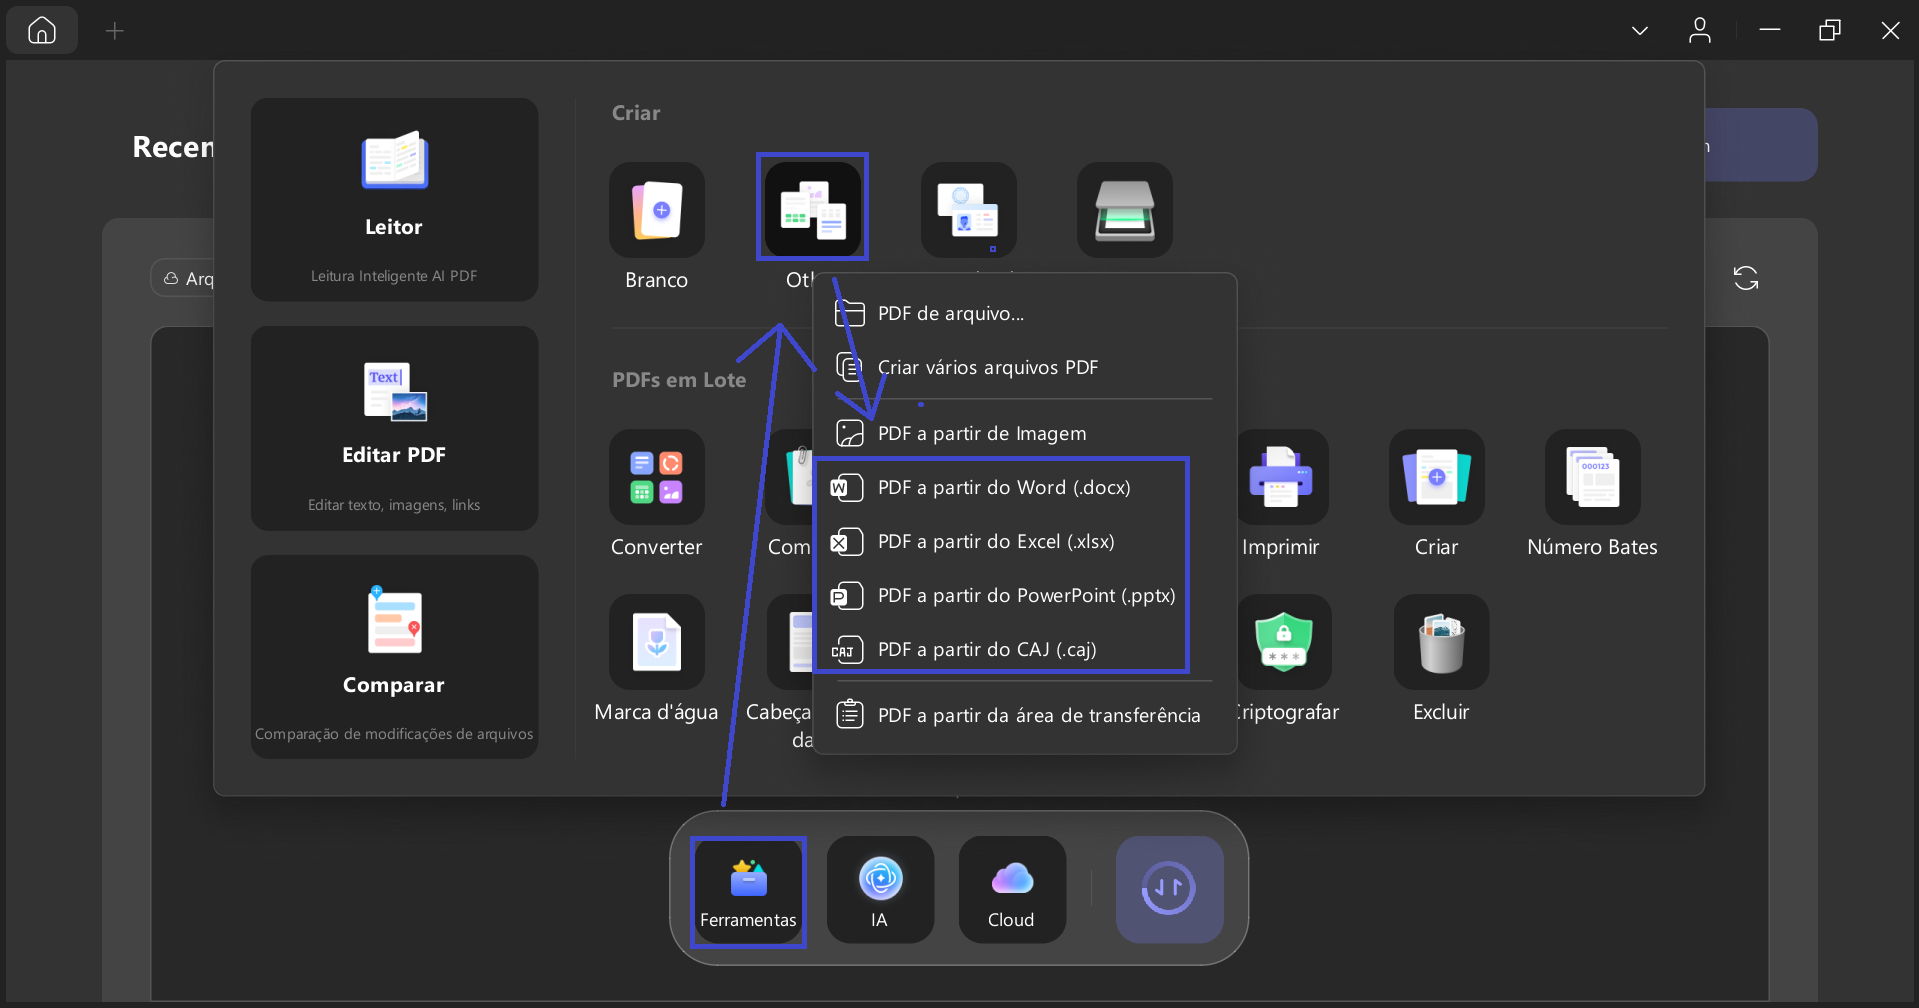
Task: Choose PDF a partir do CAJ (.caj)
Action: 1025,649
